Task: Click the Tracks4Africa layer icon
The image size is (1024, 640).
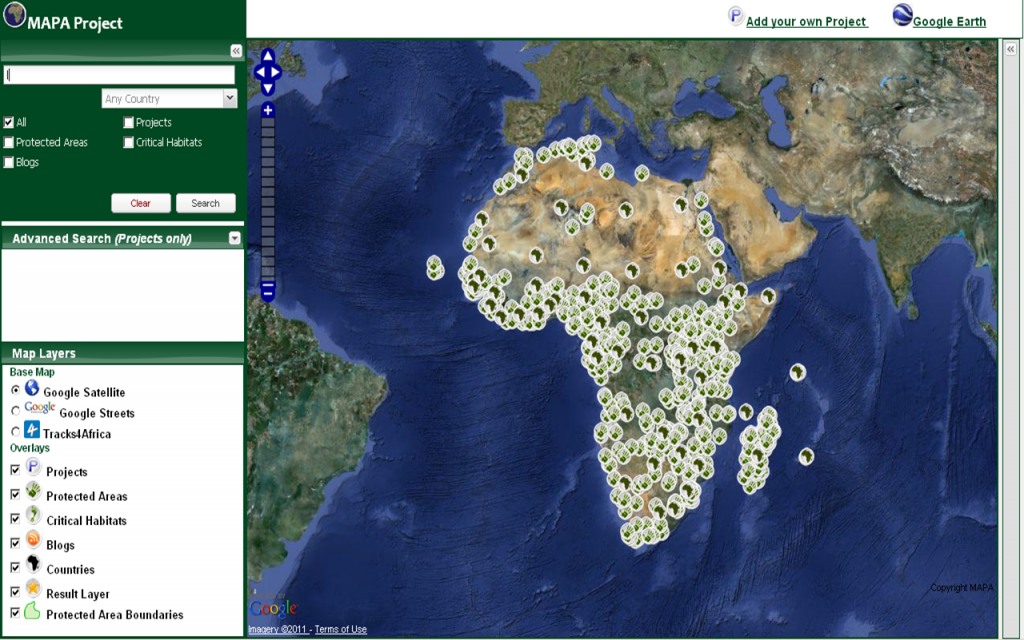Action: point(32,430)
